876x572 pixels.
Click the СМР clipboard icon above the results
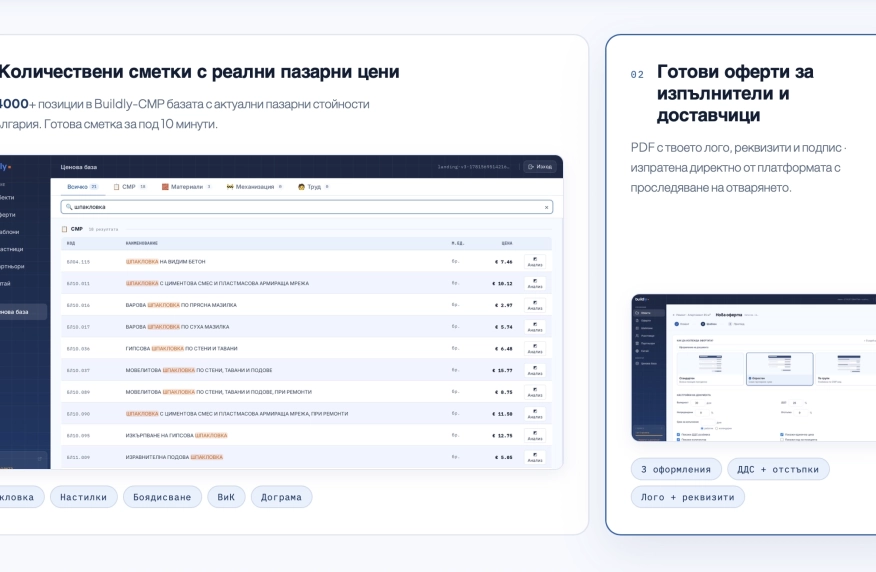(x=64, y=229)
